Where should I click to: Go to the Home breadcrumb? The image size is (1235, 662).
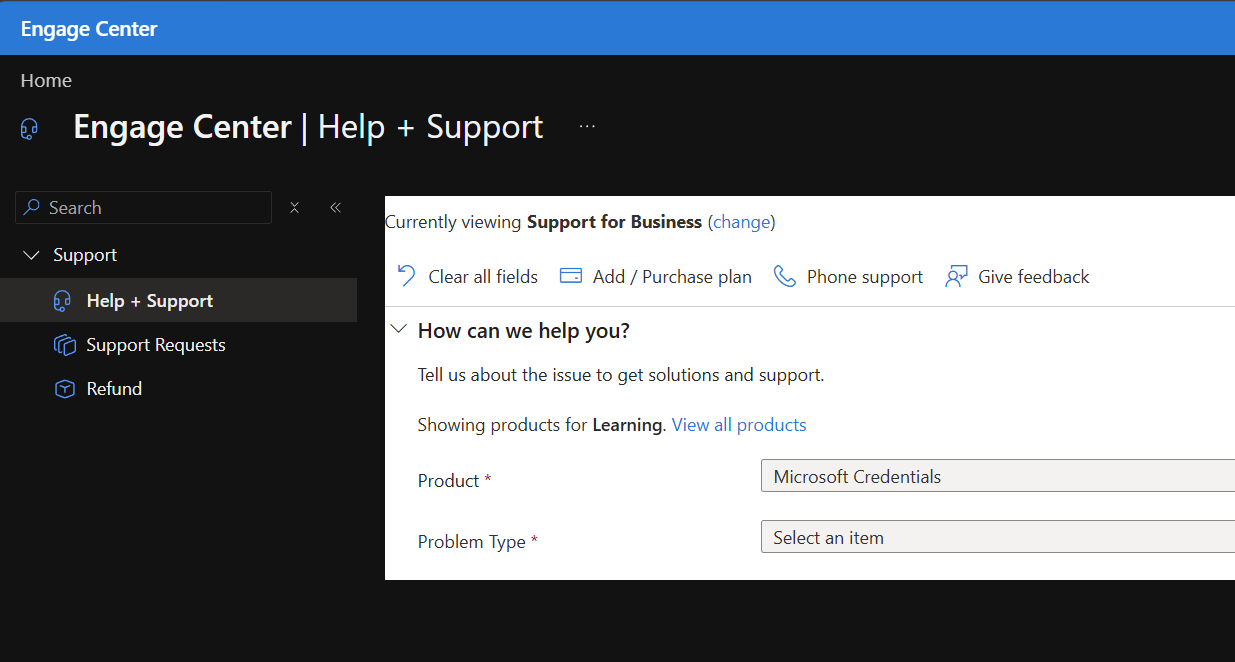pos(46,80)
